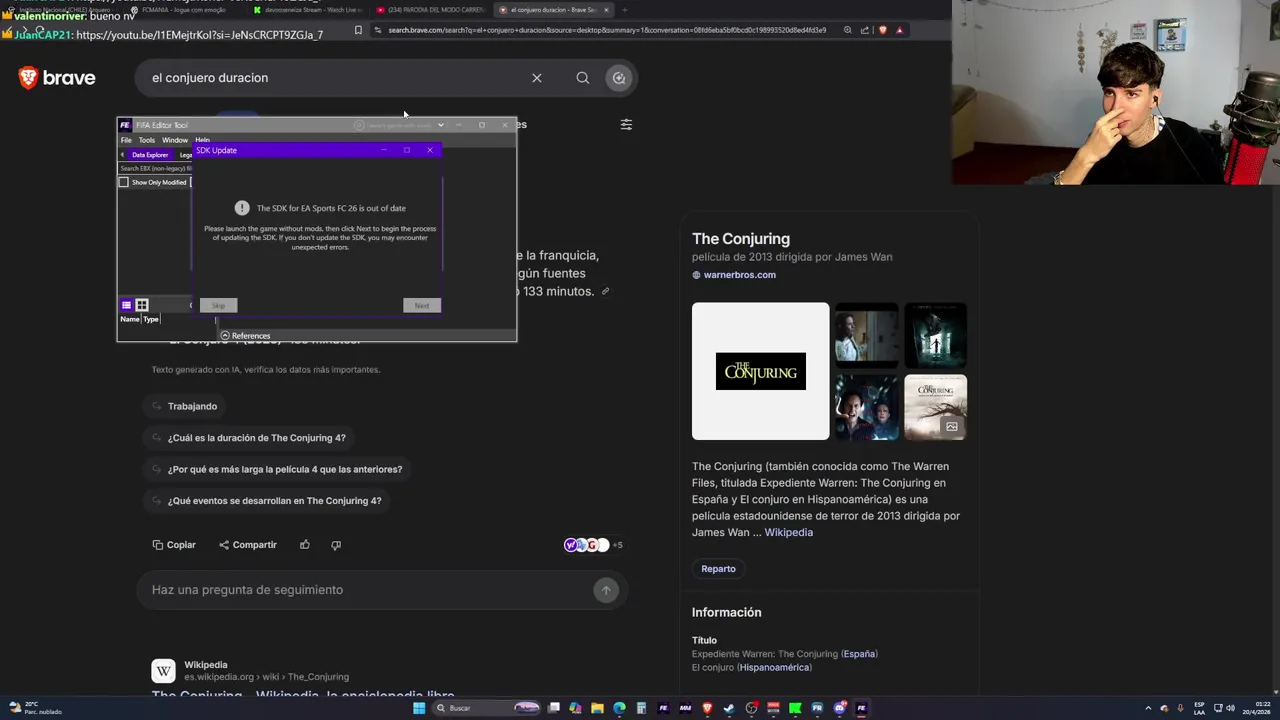The image size is (1280, 720).
Task: Open Discord from taskbar
Action: point(839,708)
